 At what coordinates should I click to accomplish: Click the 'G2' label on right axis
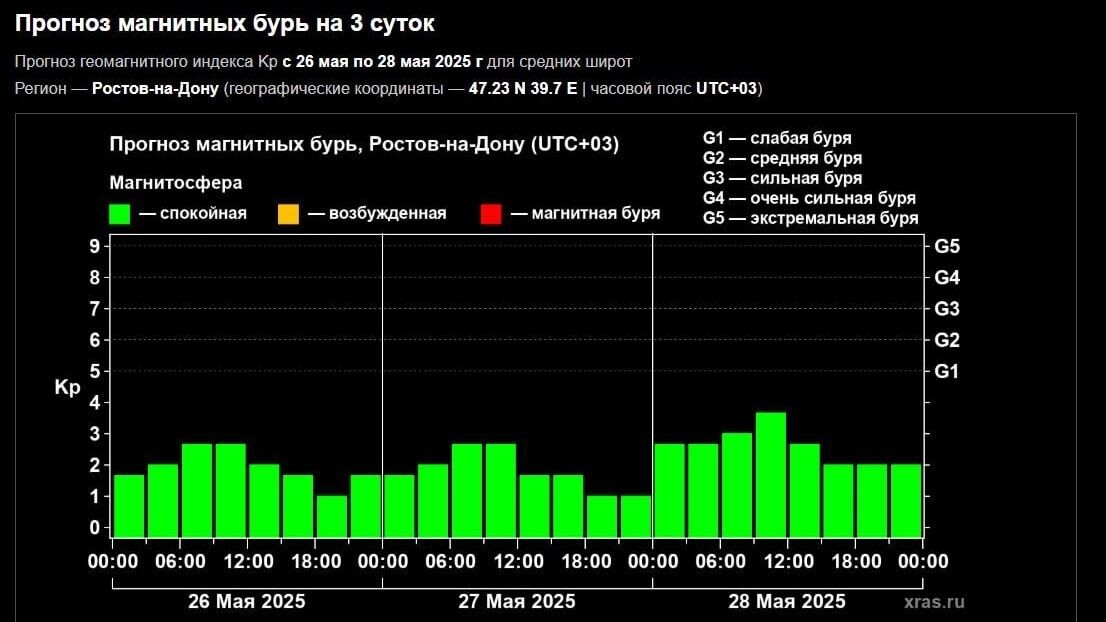(x=947, y=341)
